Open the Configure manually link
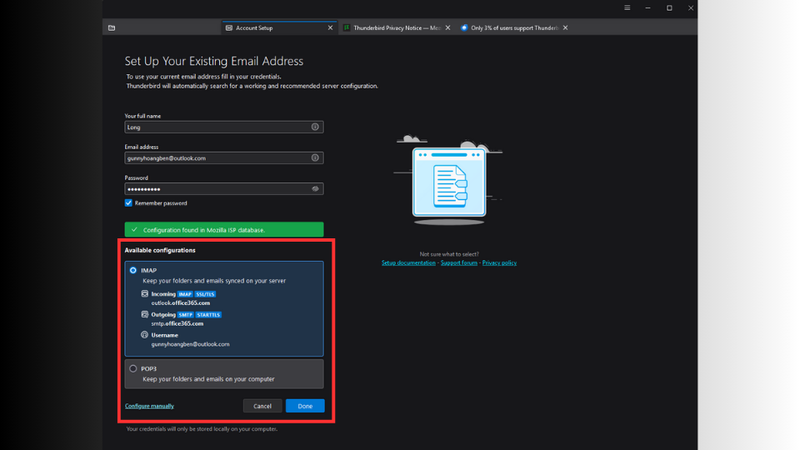Viewport: 800px width, 450px height. pos(149,406)
